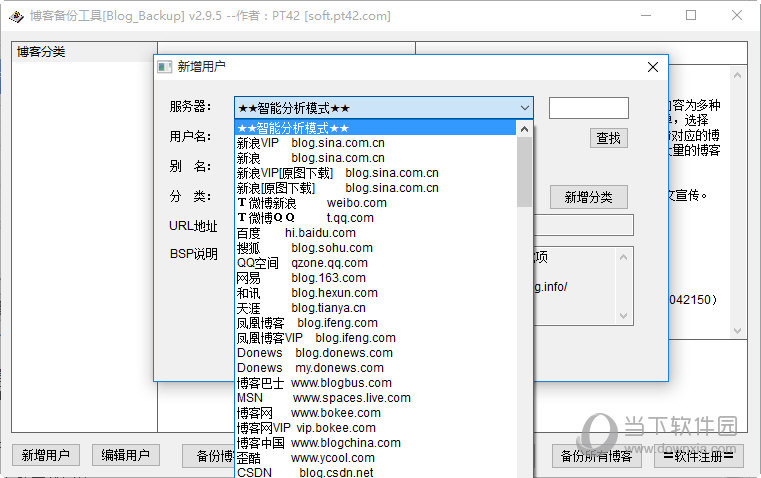Click the 新增用户 dialog window icon

tap(165, 66)
